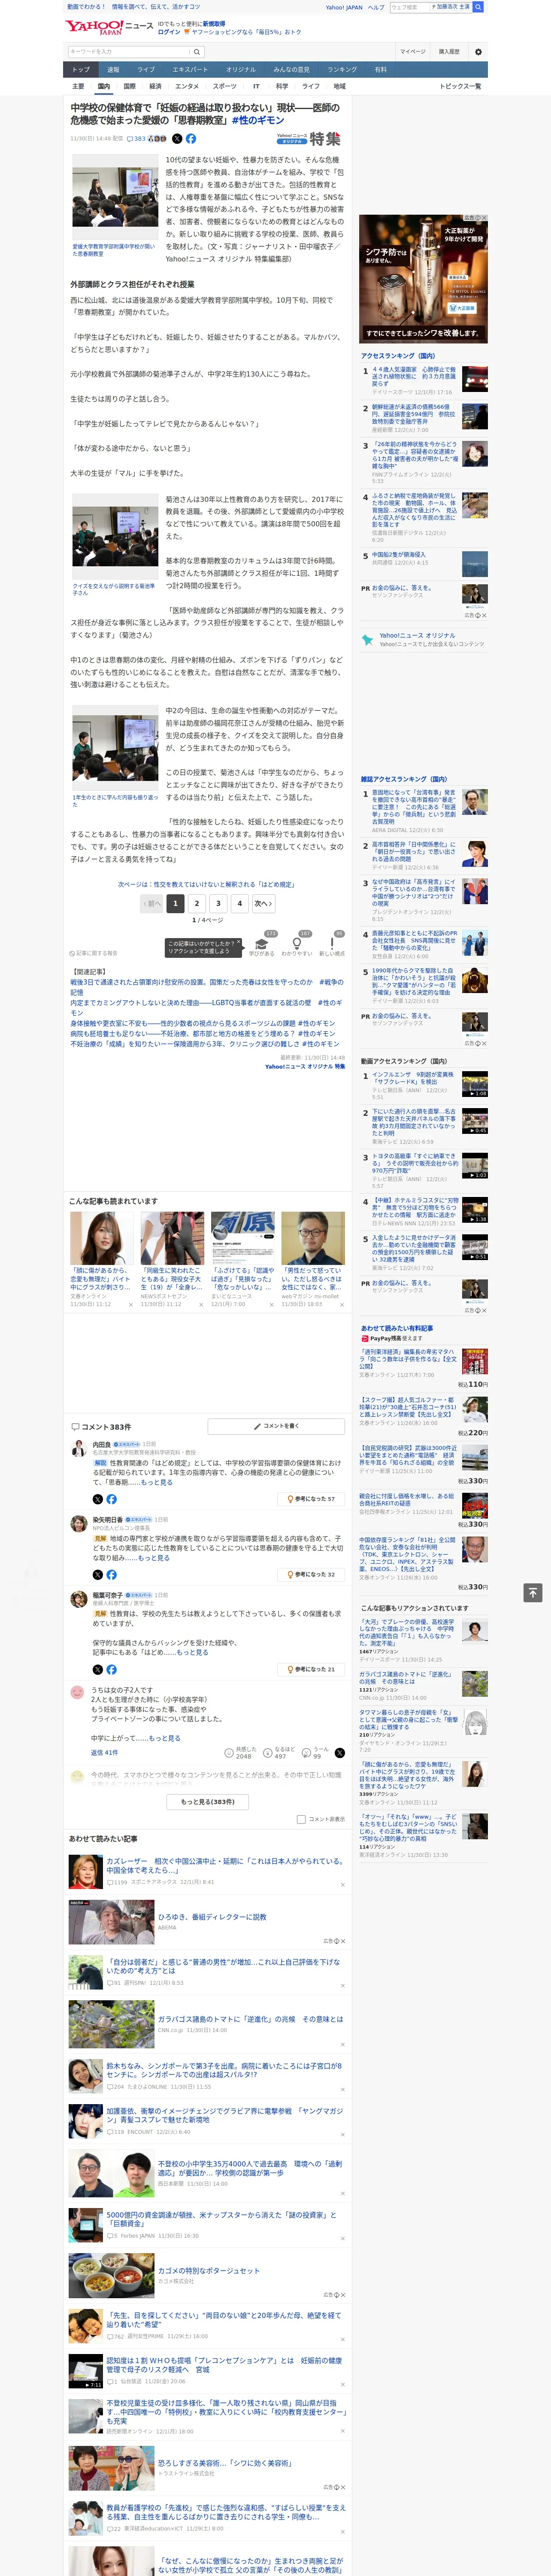This screenshot has width=551, height=2576.
Task: Click X share icon under 内田良's comment
Action: click(97, 1499)
